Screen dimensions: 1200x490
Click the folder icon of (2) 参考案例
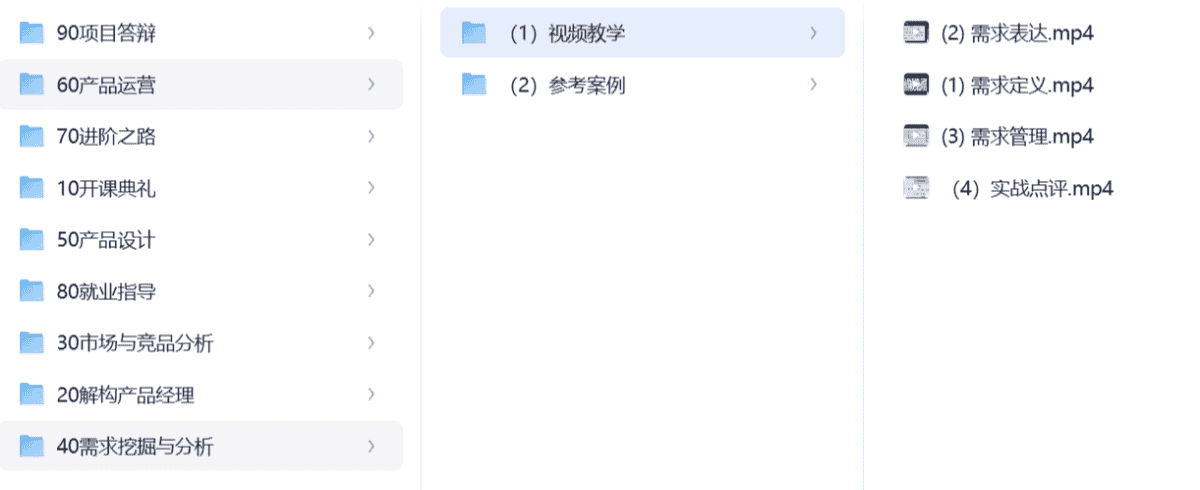(x=474, y=85)
